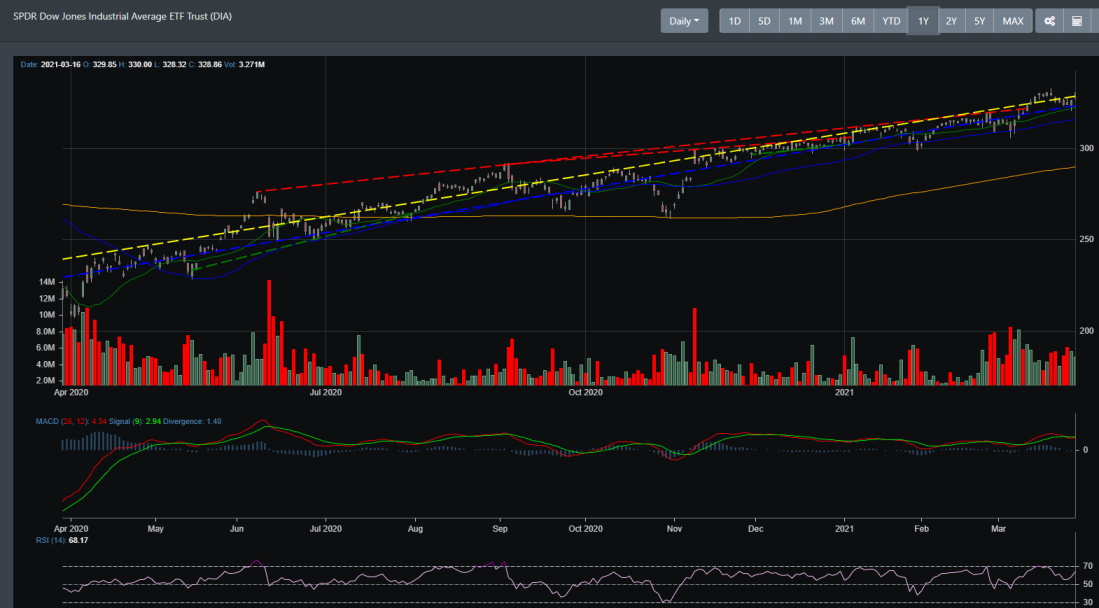
Task: Click the tallest red volume bar in June
Action: pos(269,332)
